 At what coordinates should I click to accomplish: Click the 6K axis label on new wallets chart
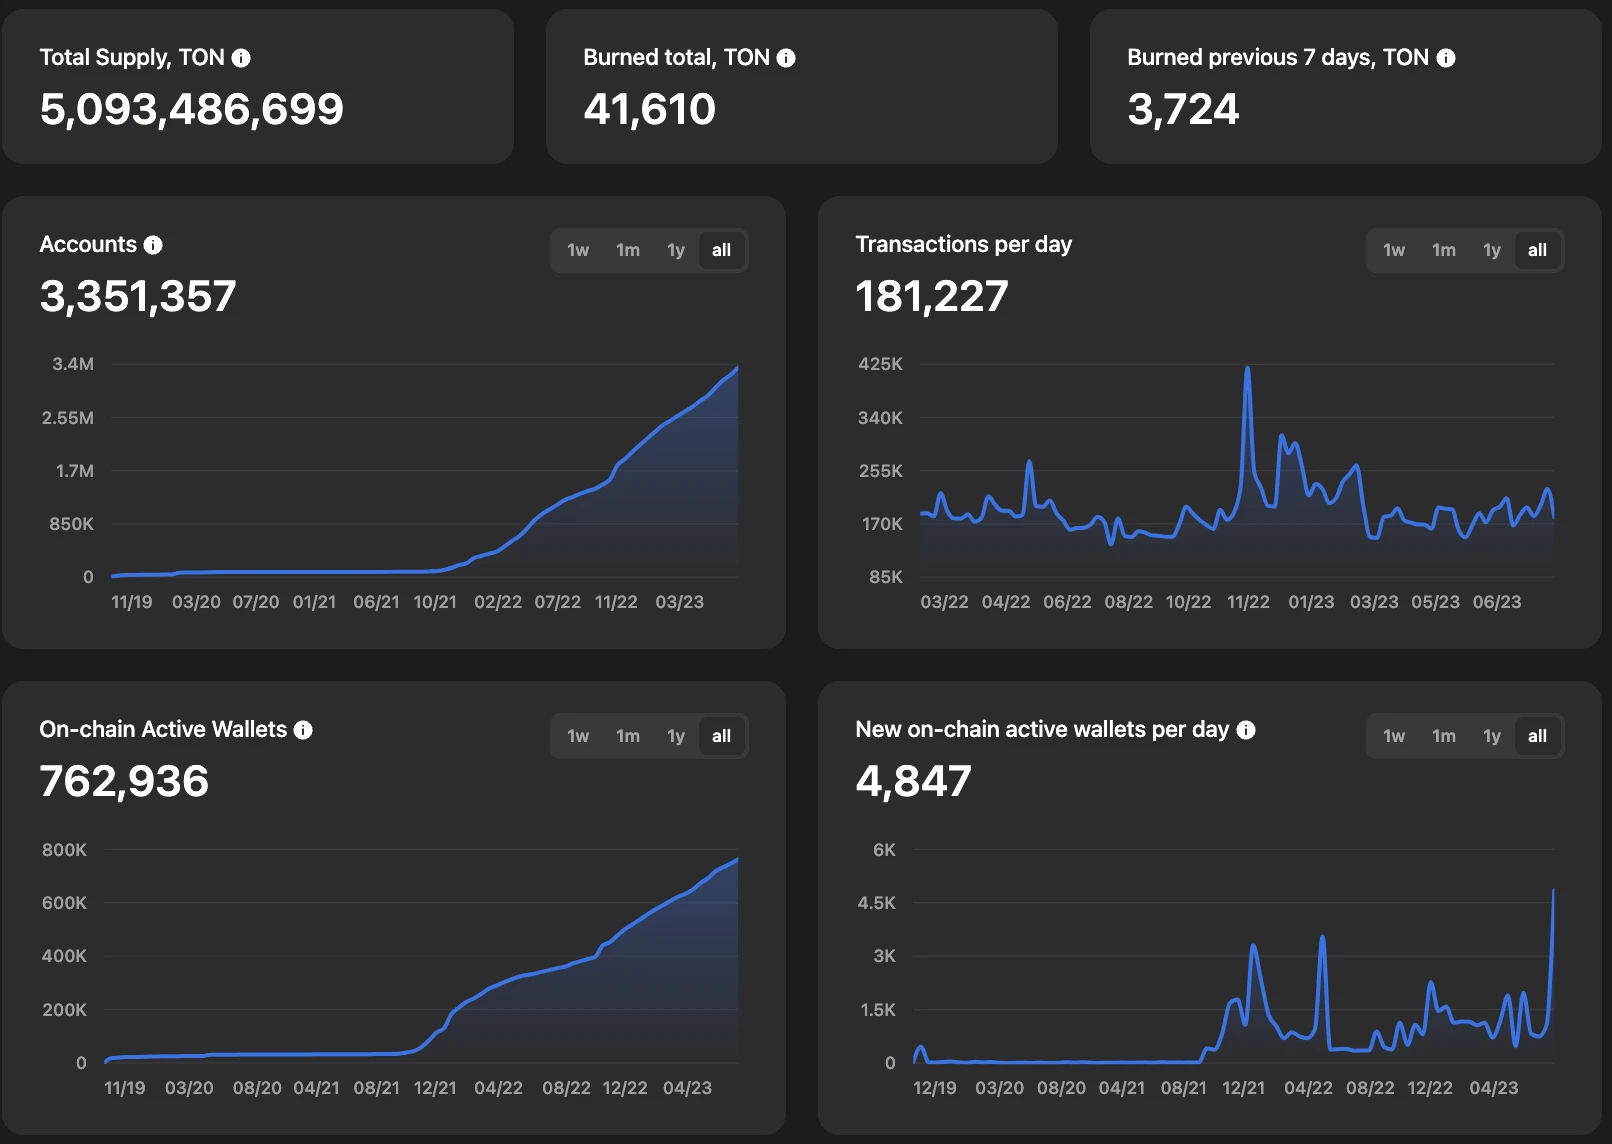885,850
